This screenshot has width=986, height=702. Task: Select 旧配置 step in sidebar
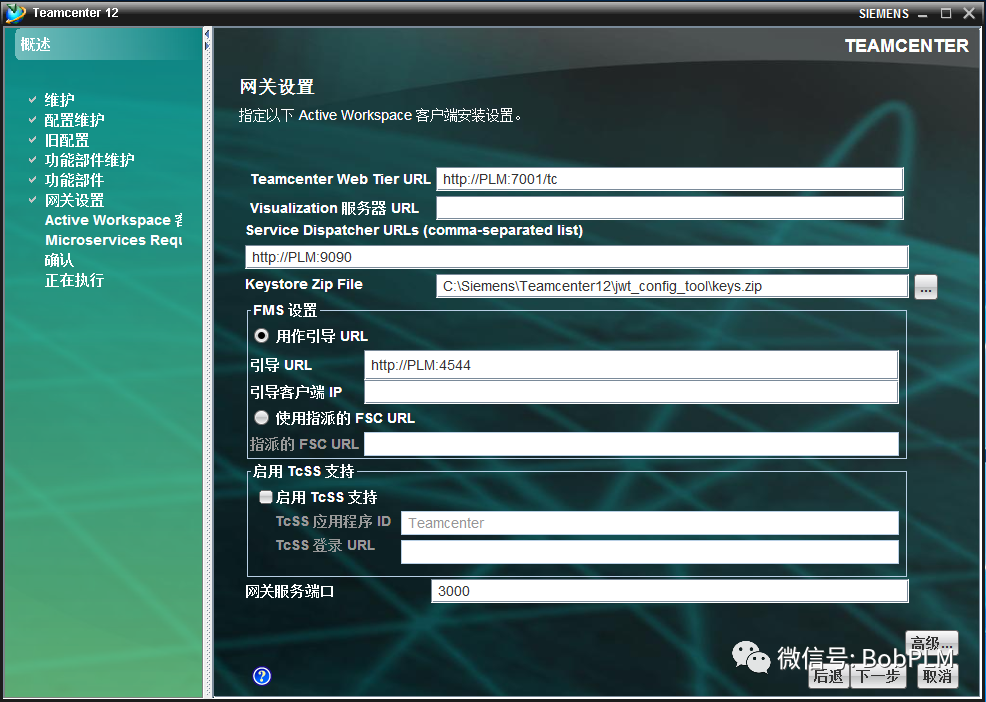point(67,140)
